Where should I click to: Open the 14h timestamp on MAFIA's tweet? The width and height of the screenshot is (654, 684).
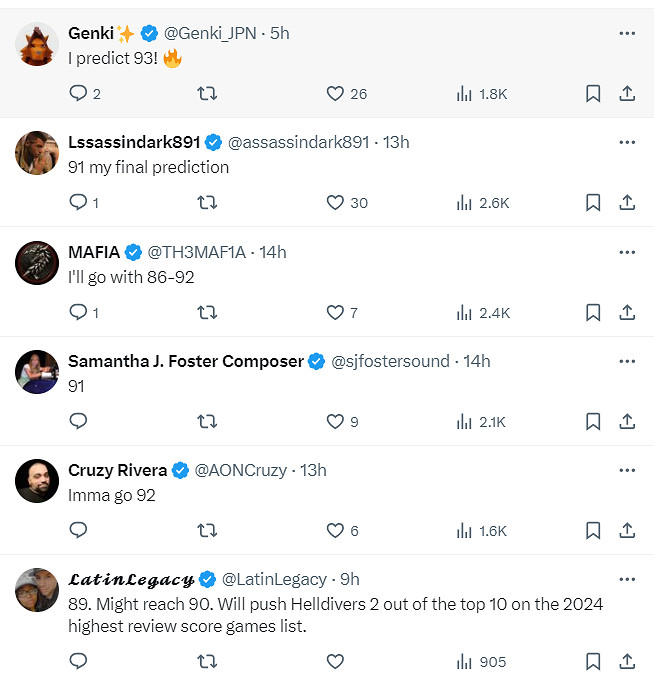(273, 252)
